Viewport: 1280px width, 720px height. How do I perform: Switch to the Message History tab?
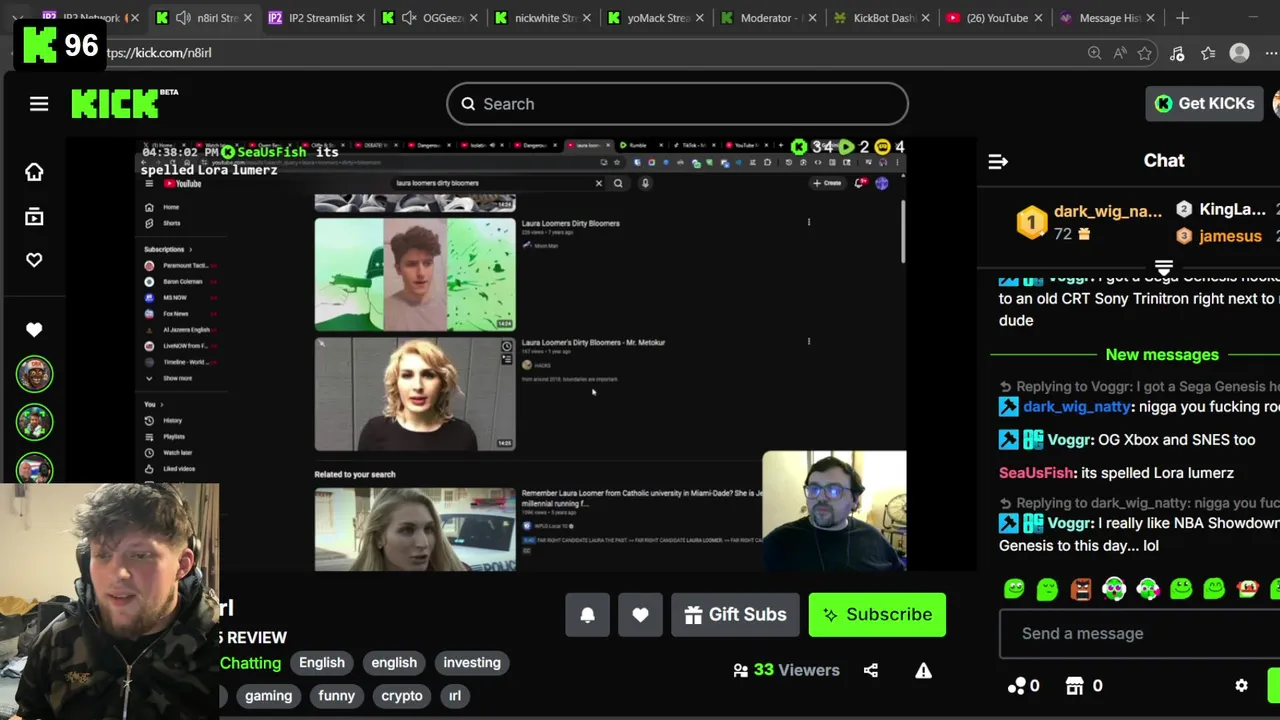point(1109,18)
